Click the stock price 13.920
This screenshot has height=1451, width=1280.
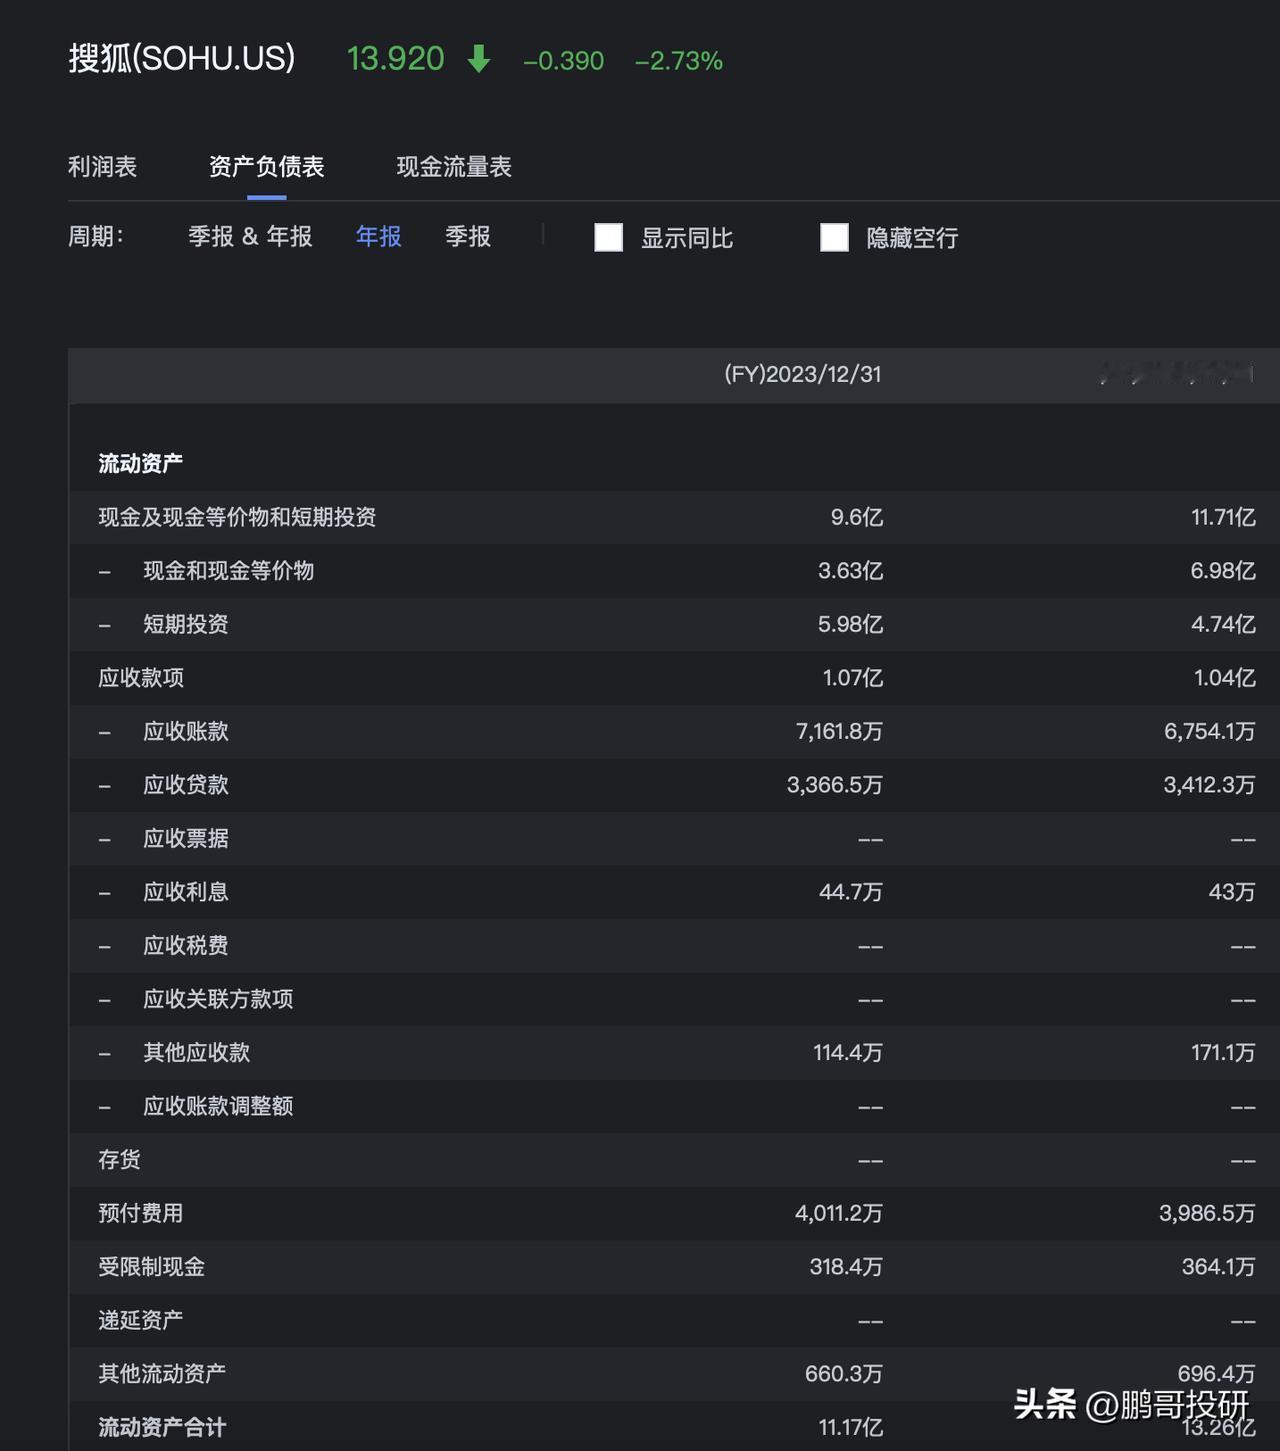click(395, 59)
